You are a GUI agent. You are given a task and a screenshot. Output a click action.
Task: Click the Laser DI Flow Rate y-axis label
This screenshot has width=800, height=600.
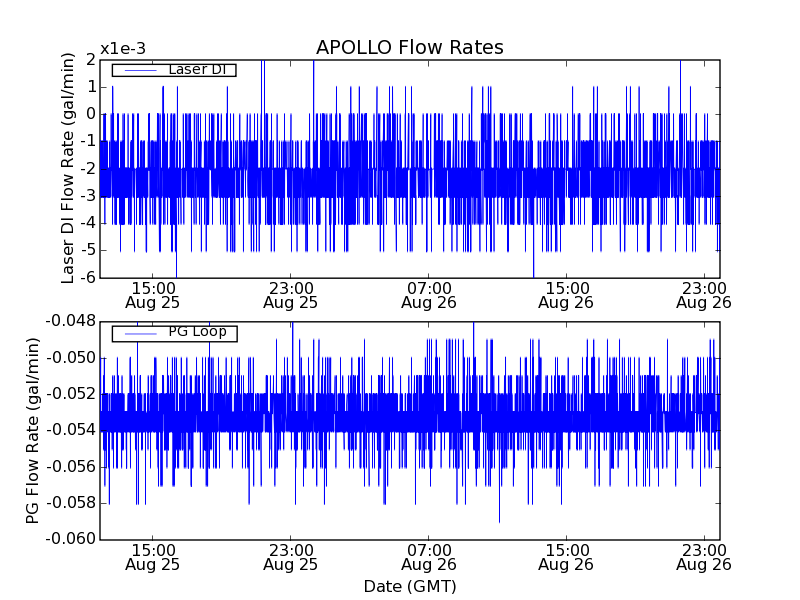(x=69, y=168)
